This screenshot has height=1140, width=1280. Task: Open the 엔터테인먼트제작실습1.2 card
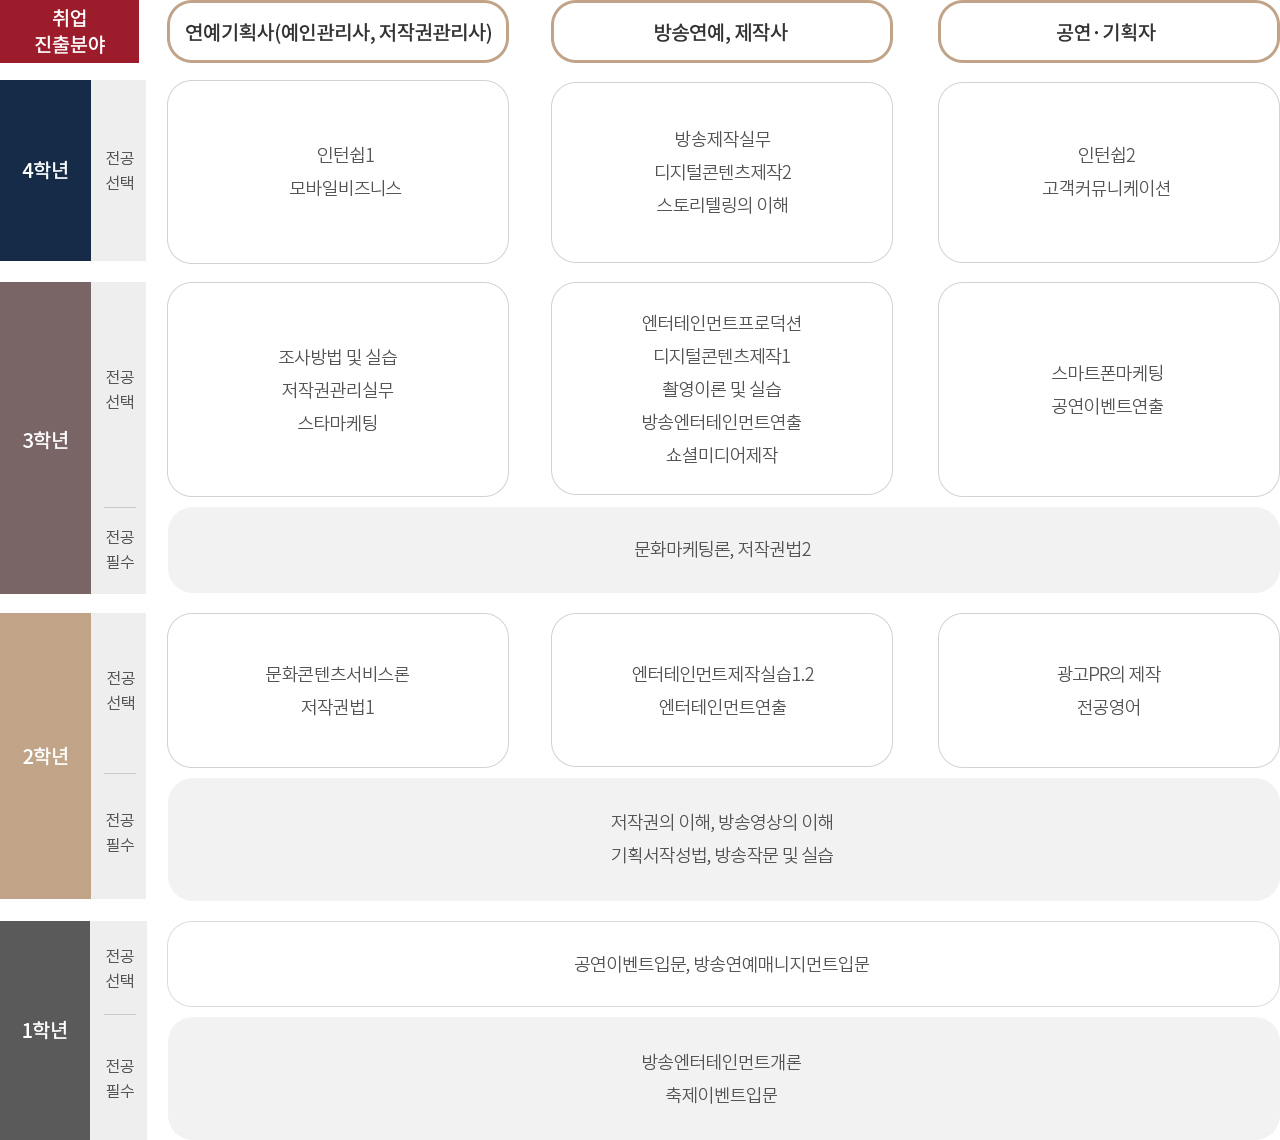pos(721,689)
